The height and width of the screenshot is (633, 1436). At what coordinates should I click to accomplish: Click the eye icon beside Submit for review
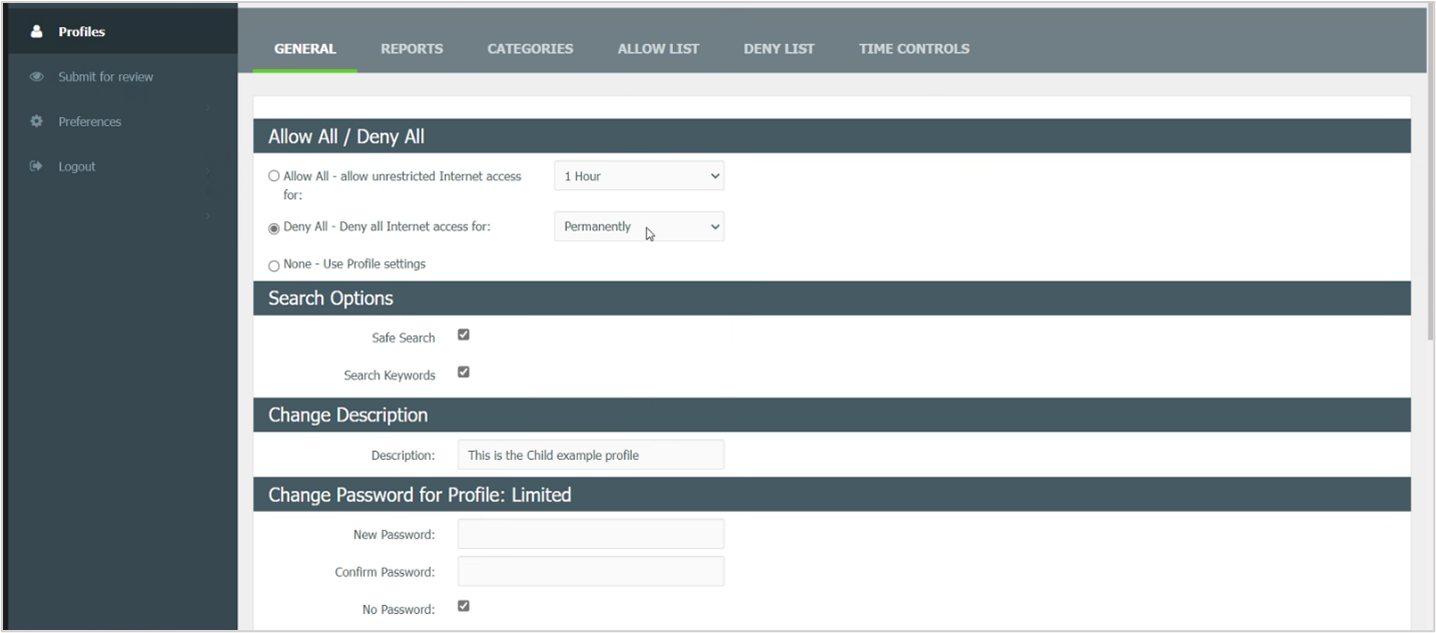coord(37,77)
